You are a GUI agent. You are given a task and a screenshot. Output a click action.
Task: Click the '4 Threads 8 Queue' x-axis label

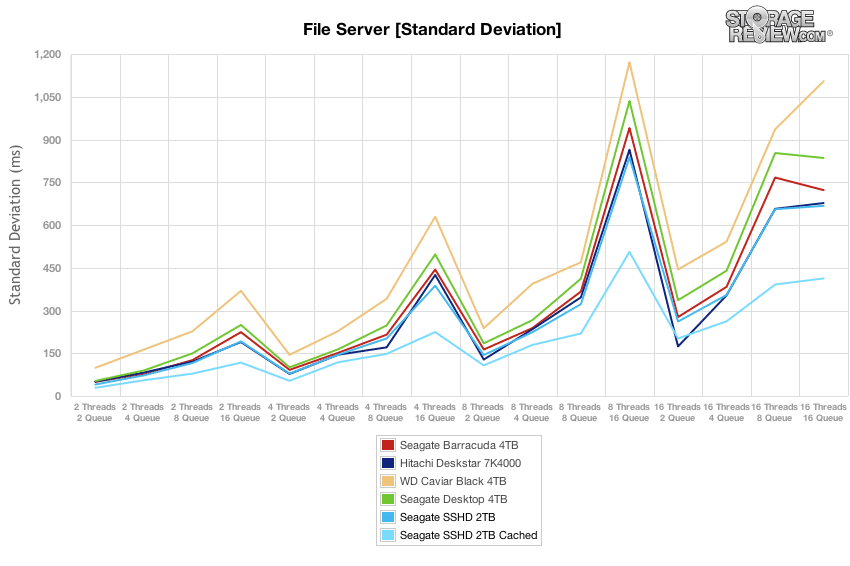(x=385, y=413)
